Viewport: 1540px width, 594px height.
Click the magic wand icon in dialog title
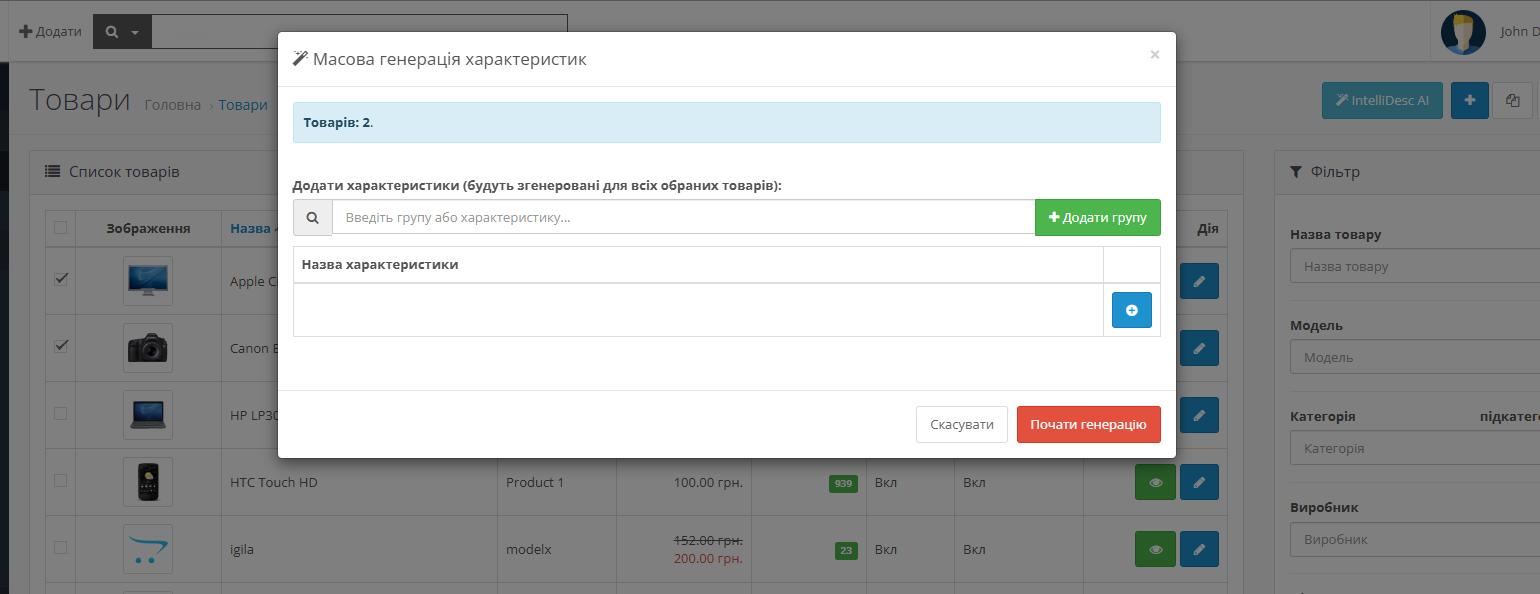[x=299, y=59]
